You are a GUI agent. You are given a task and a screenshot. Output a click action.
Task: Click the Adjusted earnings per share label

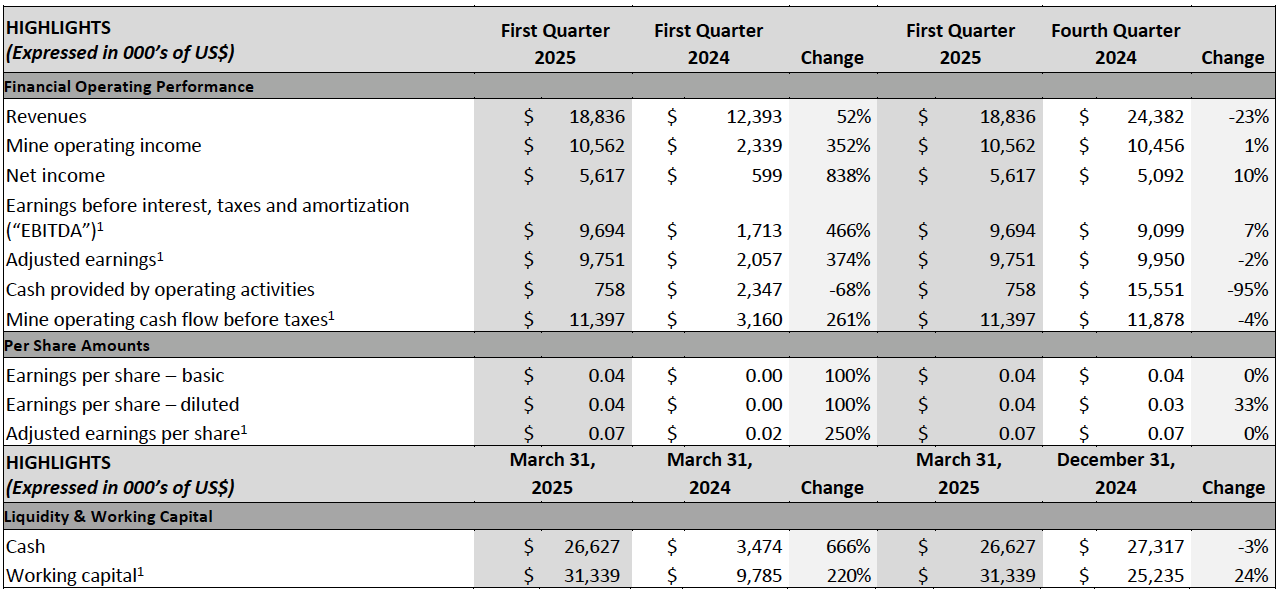(x=125, y=435)
